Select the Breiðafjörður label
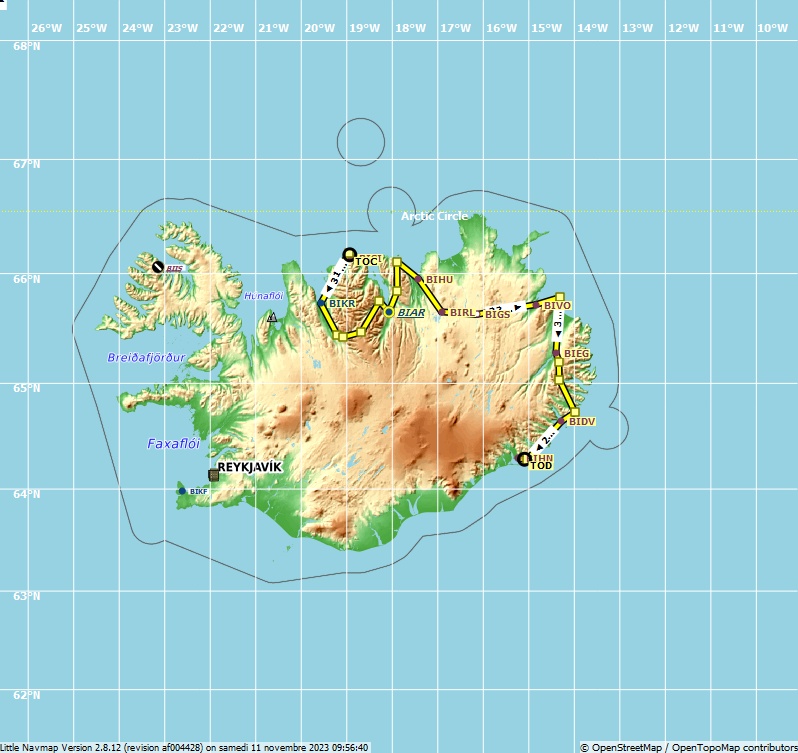This screenshot has width=798, height=753. tap(147, 358)
